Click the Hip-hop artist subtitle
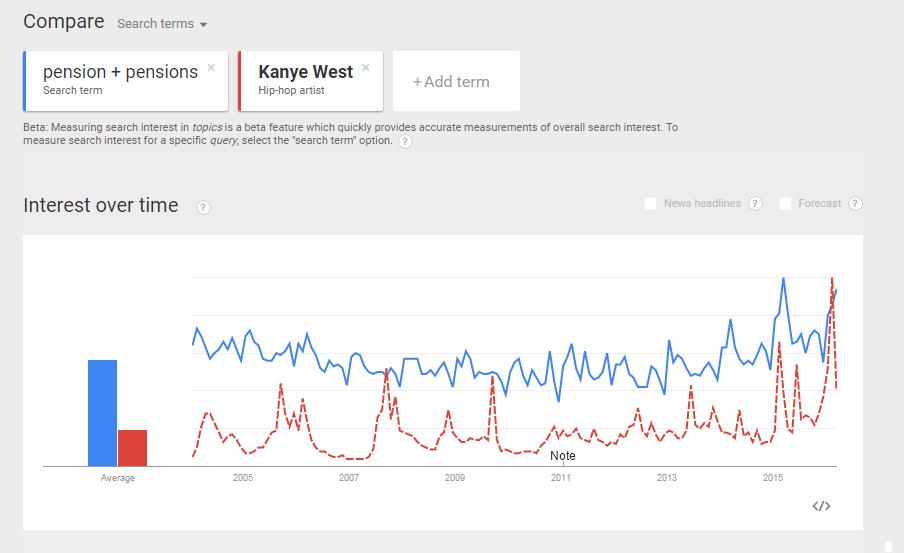Image resolution: width=904 pixels, height=553 pixels. (x=291, y=91)
